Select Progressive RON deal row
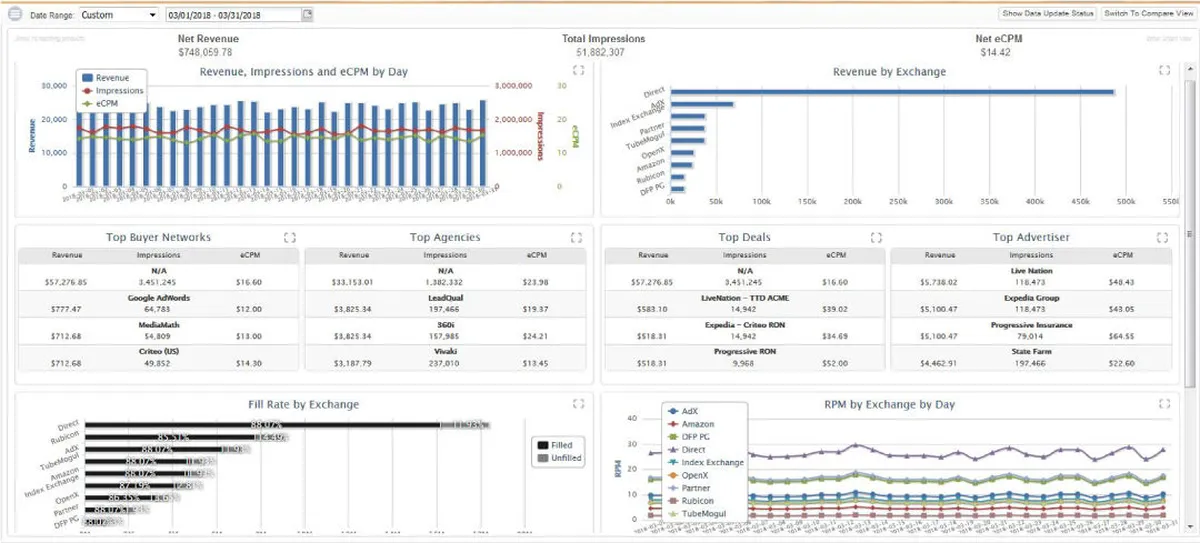The width and height of the screenshot is (1200, 543). tap(745, 358)
